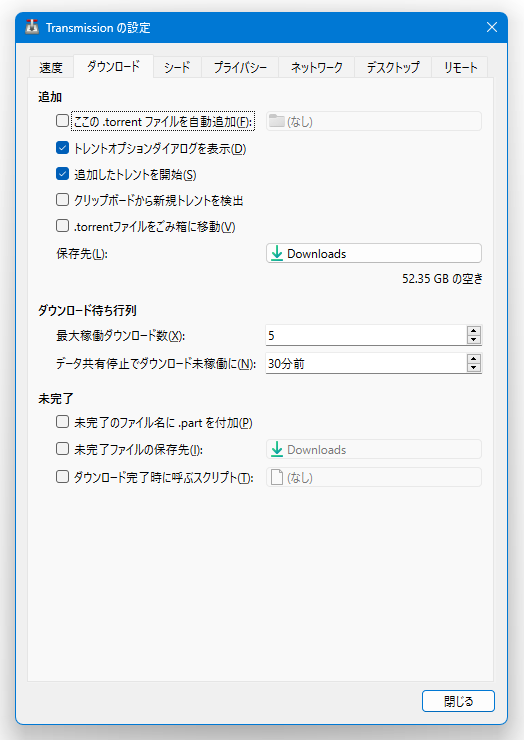Click the データ共有停止でダウンロード未稼働に(N): label
Image resolution: width=524 pixels, height=740 pixels.
(x=156, y=364)
